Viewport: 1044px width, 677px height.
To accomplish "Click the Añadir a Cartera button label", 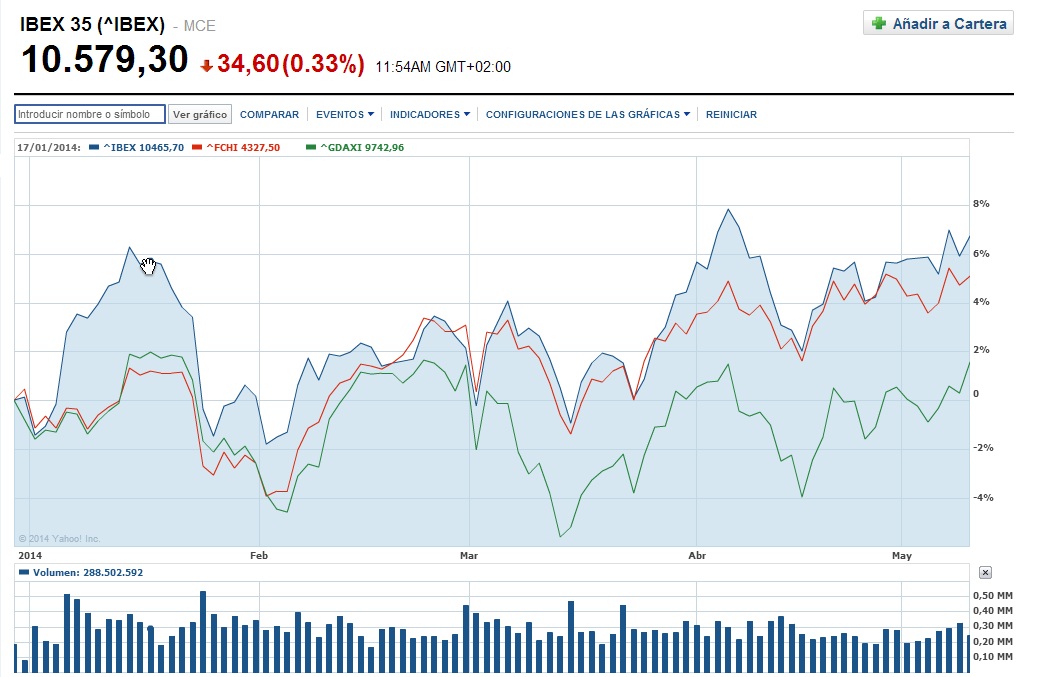I will (x=949, y=23).
